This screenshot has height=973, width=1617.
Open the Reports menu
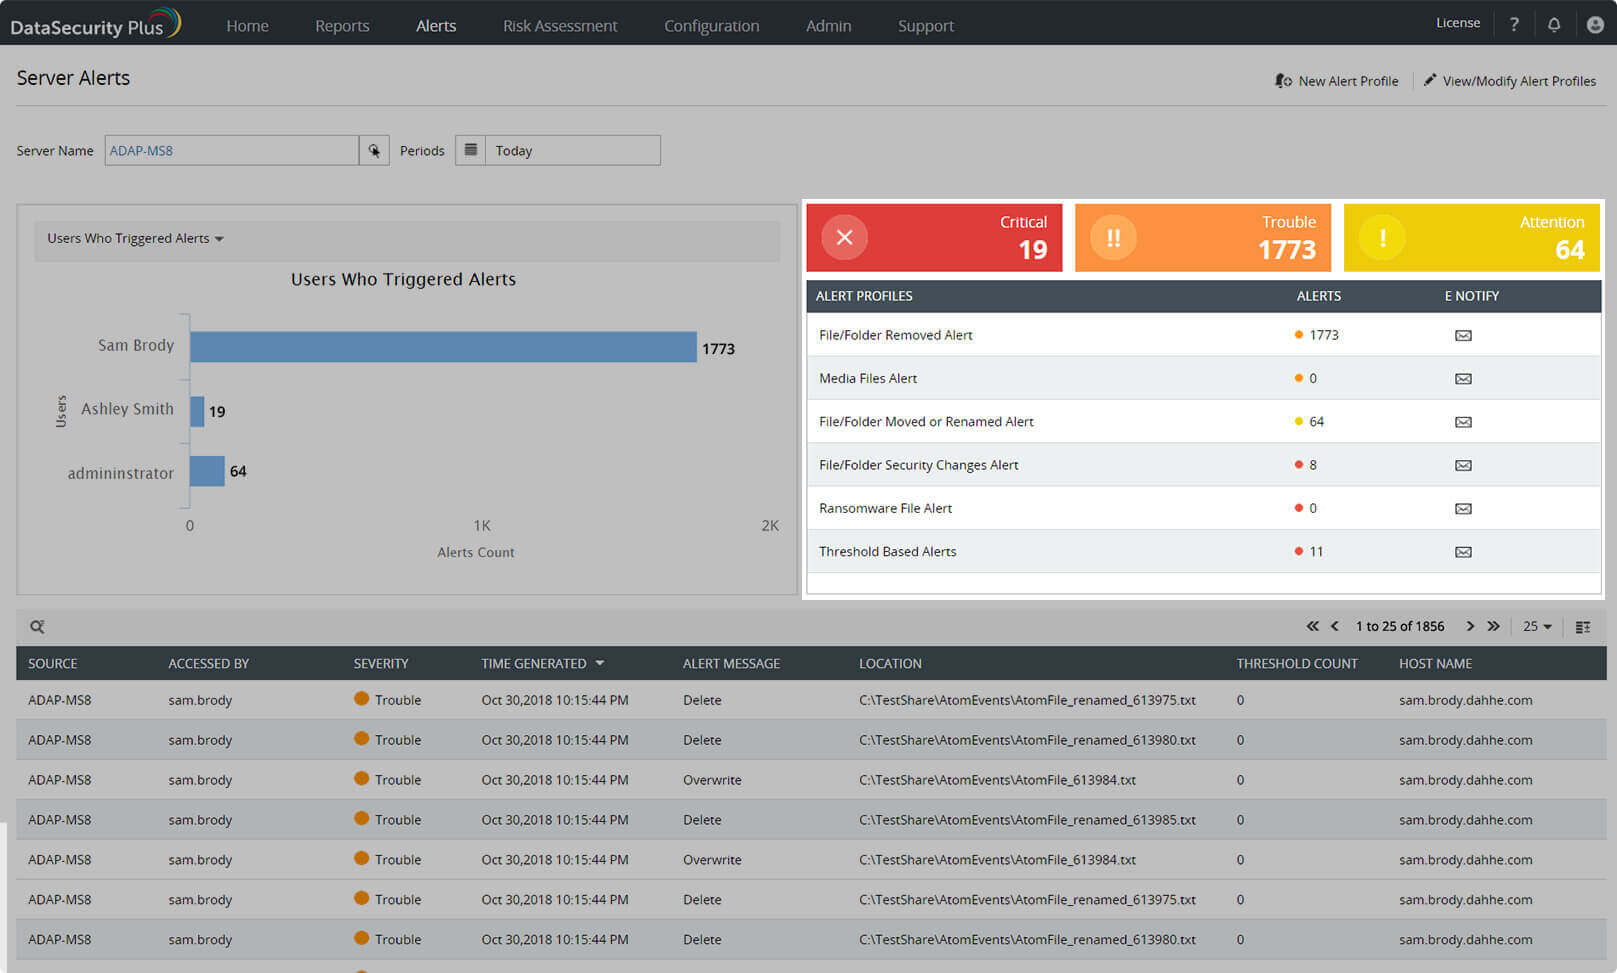342,26
